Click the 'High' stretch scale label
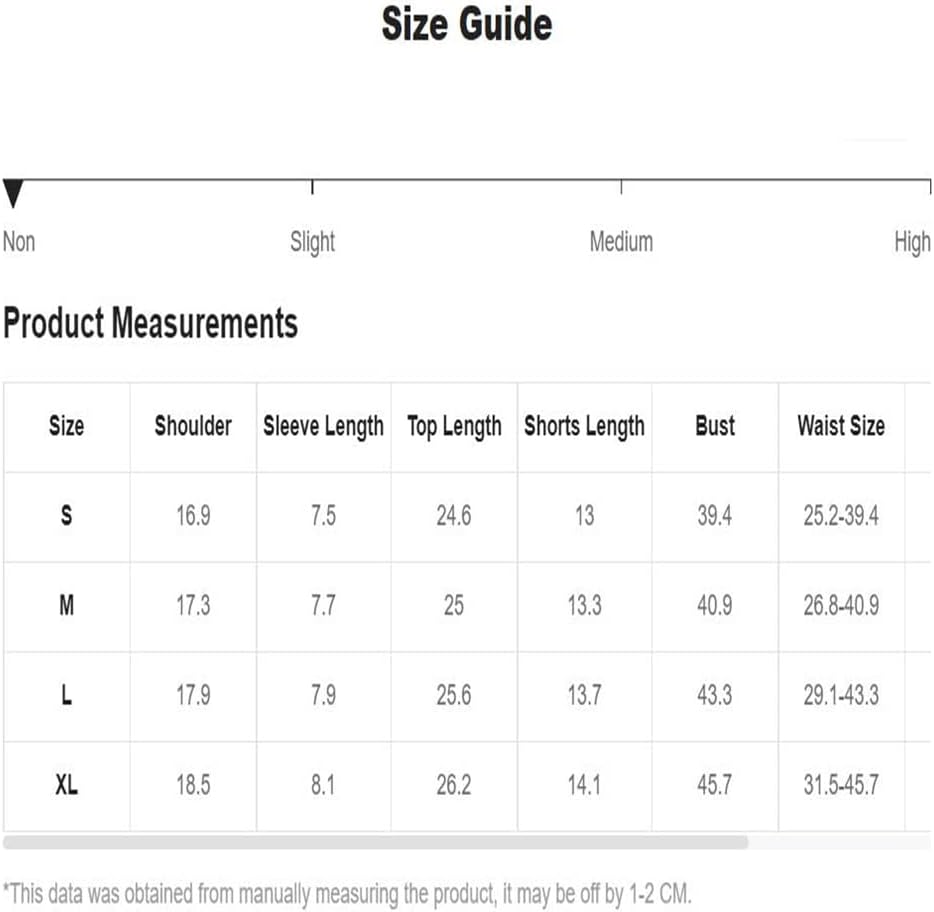The width and height of the screenshot is (934, 912). point(912,242)
